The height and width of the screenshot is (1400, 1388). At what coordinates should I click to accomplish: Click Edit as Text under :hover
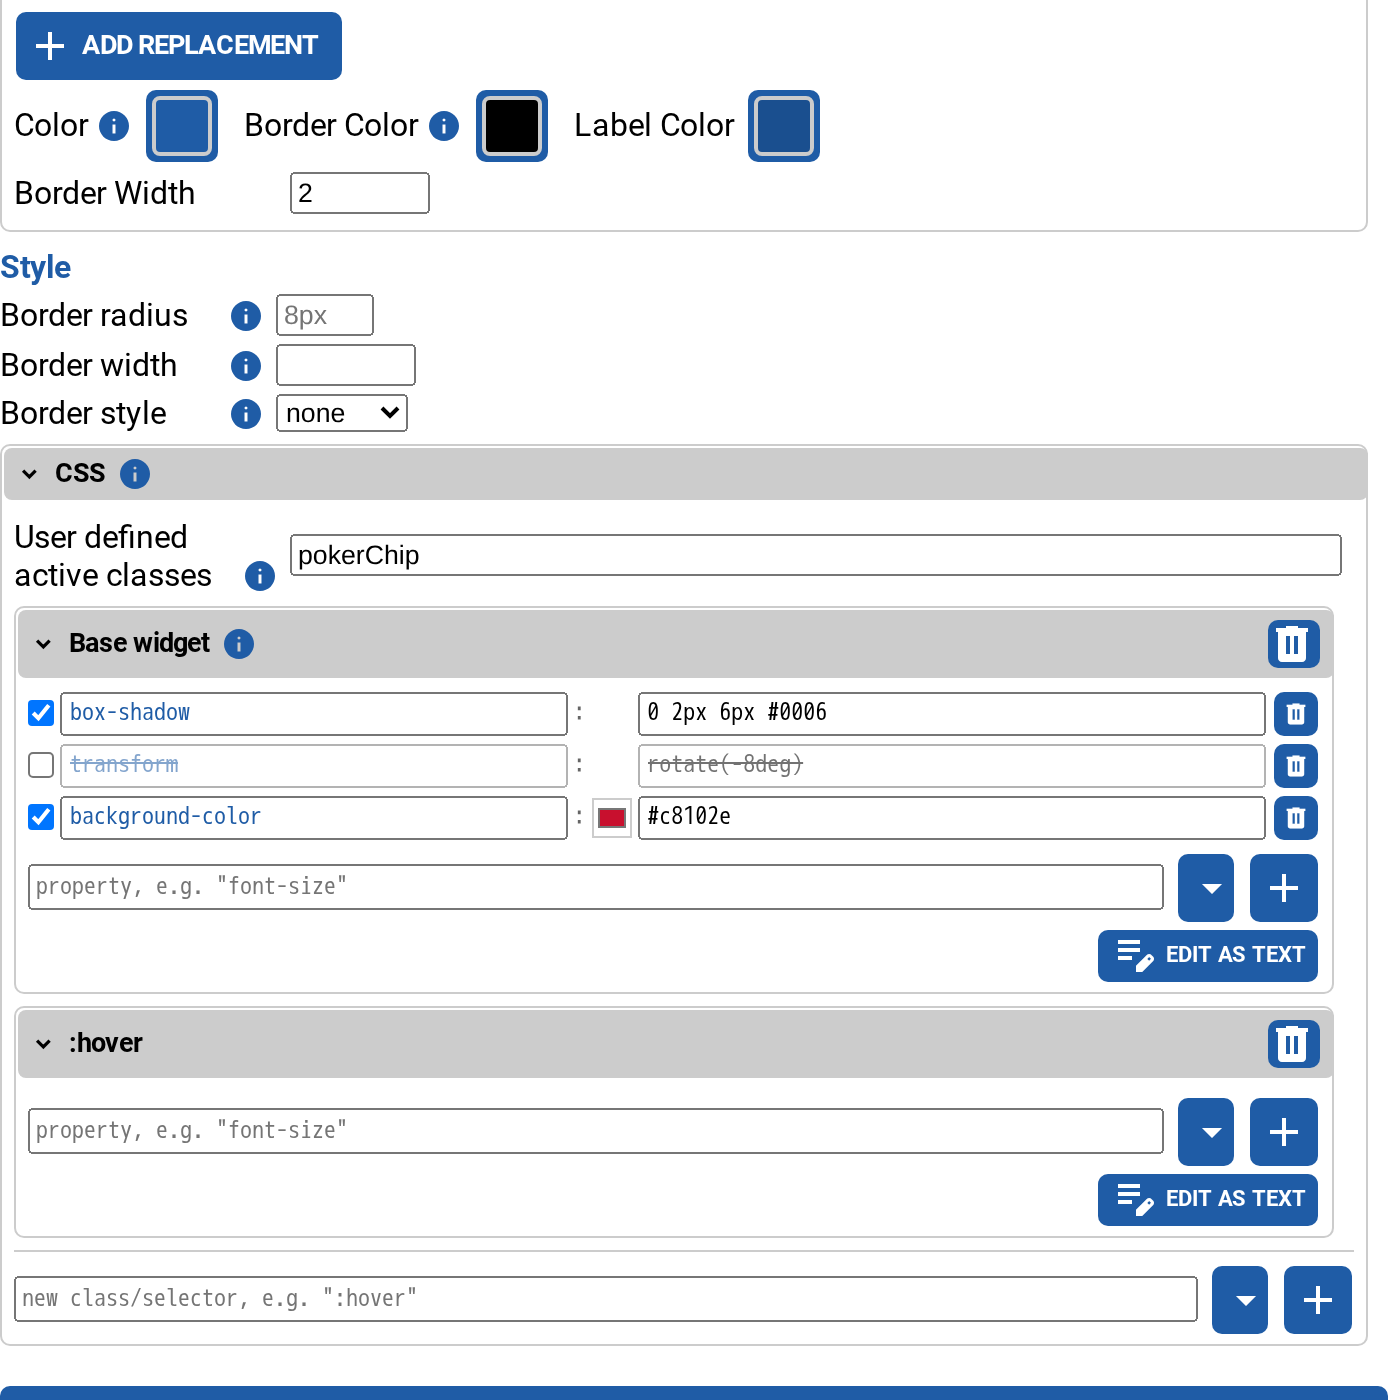1208,1200
